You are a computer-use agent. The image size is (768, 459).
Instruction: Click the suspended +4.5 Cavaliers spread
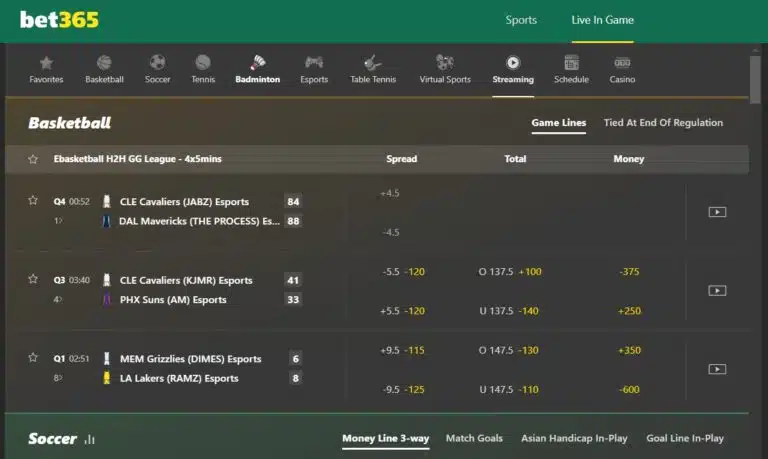point(390,193)
